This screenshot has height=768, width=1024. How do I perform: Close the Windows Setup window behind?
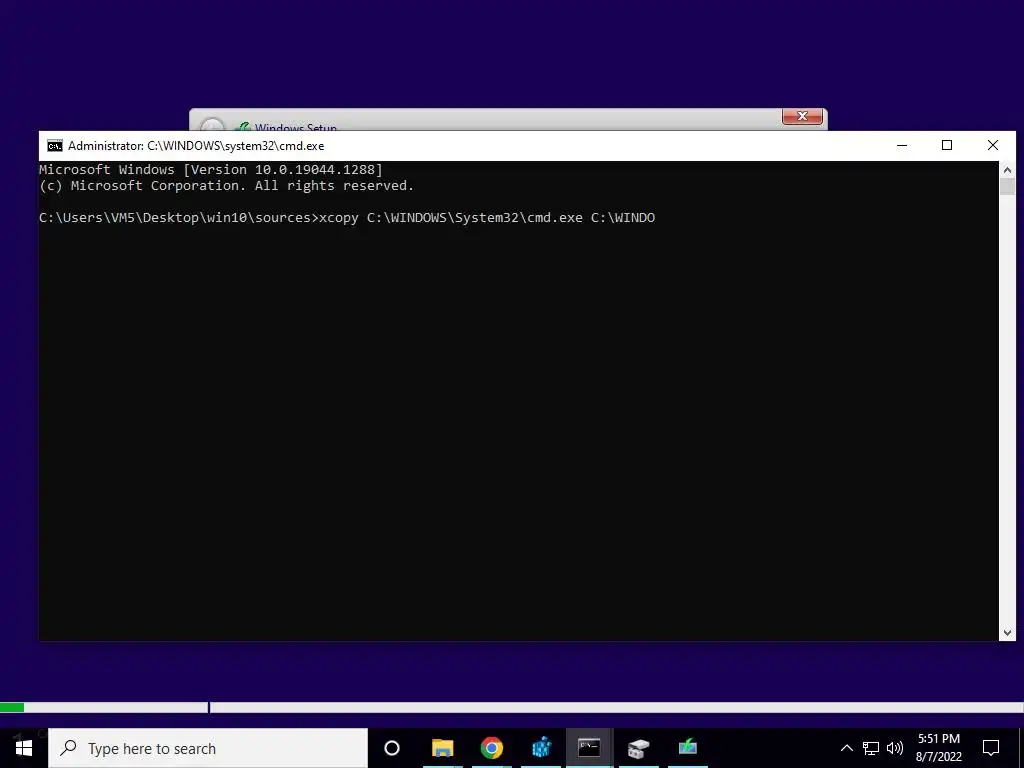click(x=802, y=116)
